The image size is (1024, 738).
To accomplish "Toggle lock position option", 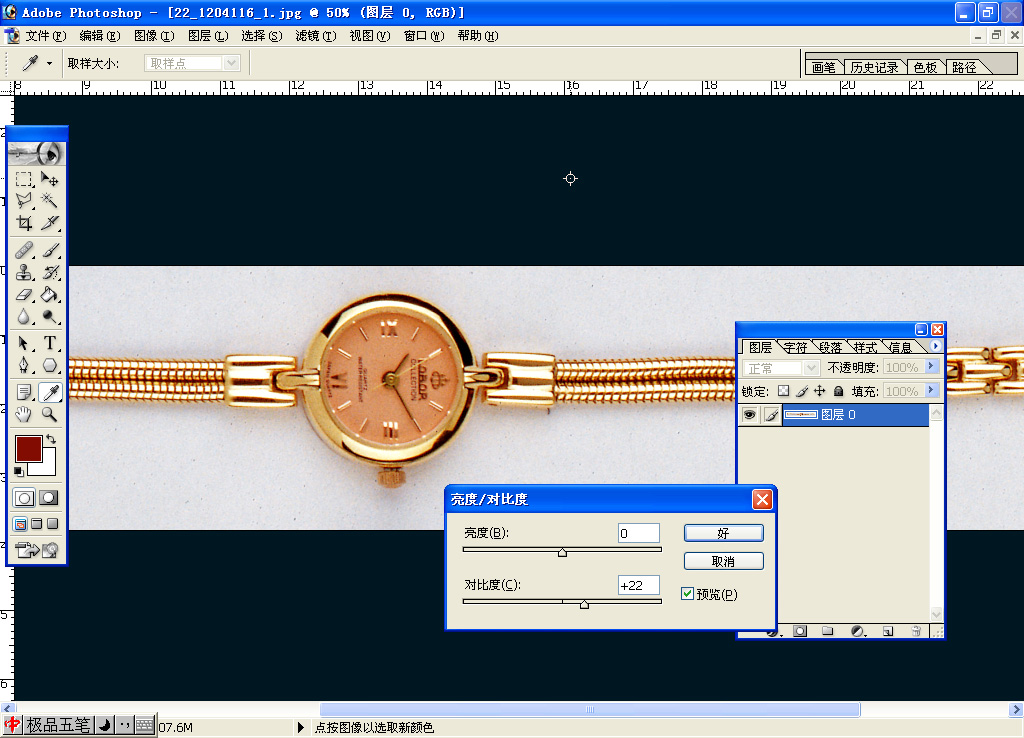I will (x=820, y=391).
